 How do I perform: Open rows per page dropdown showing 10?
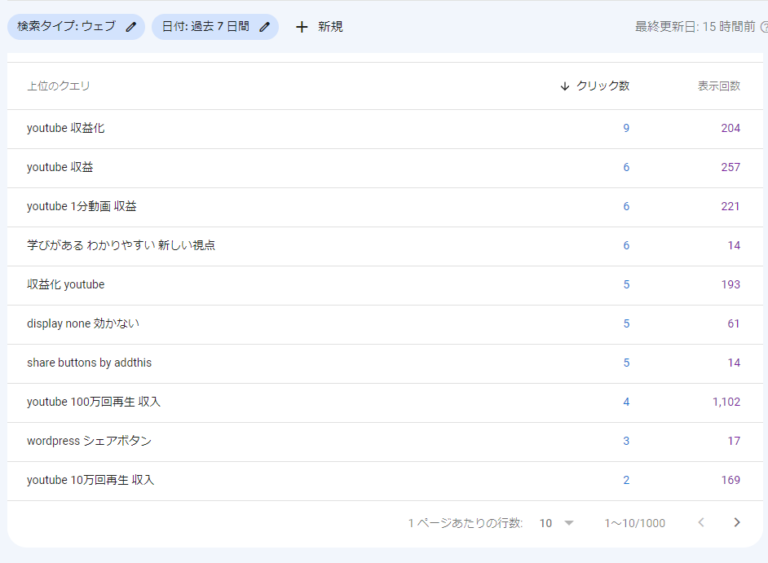[x=557, y=523]
